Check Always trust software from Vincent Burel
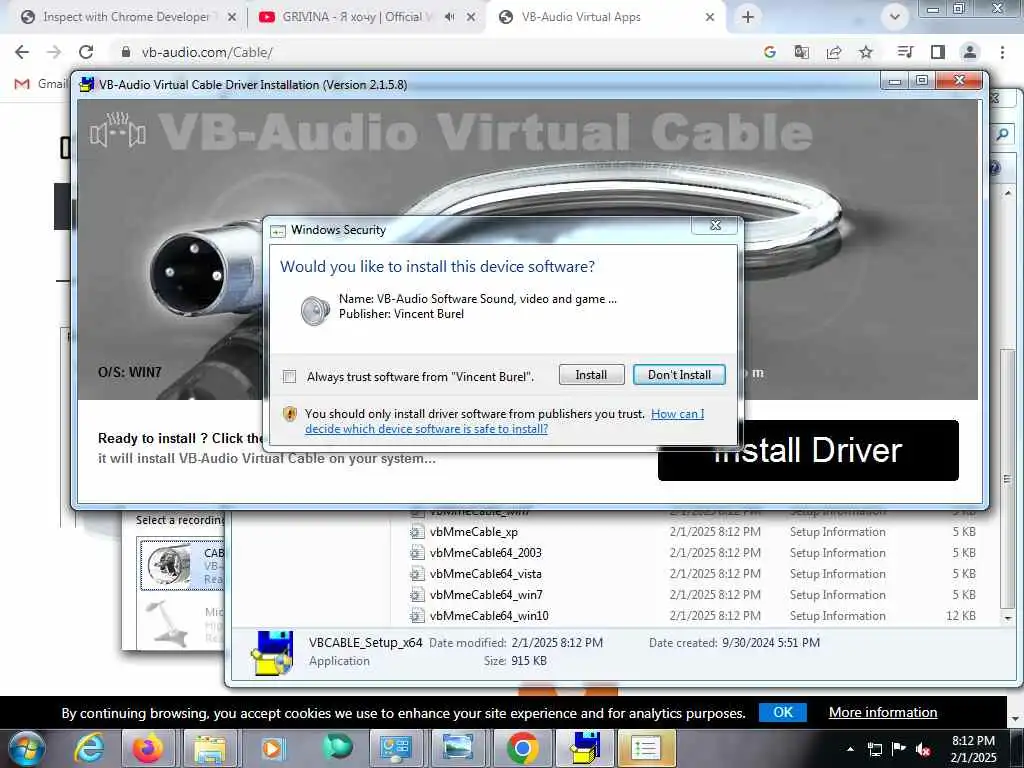This screenshot has height=768, width=1024. pos(289,377)
